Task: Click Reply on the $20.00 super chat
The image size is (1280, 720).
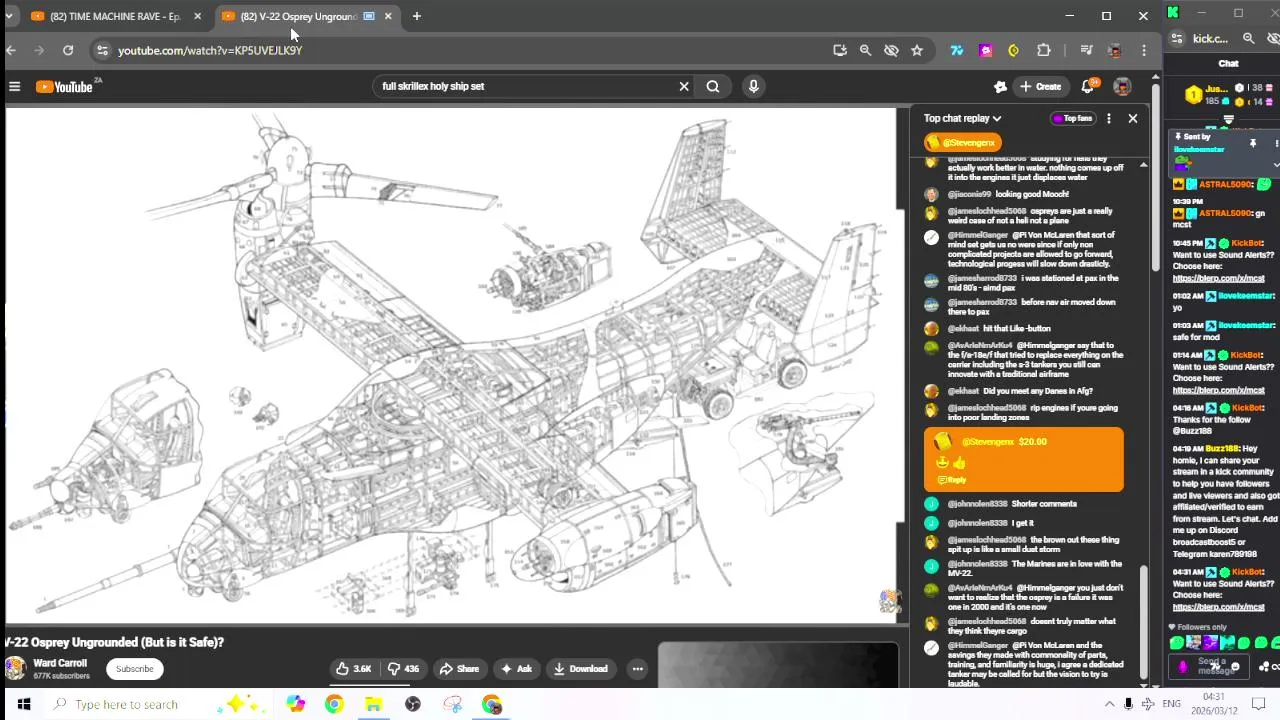Action: point(951,480)
